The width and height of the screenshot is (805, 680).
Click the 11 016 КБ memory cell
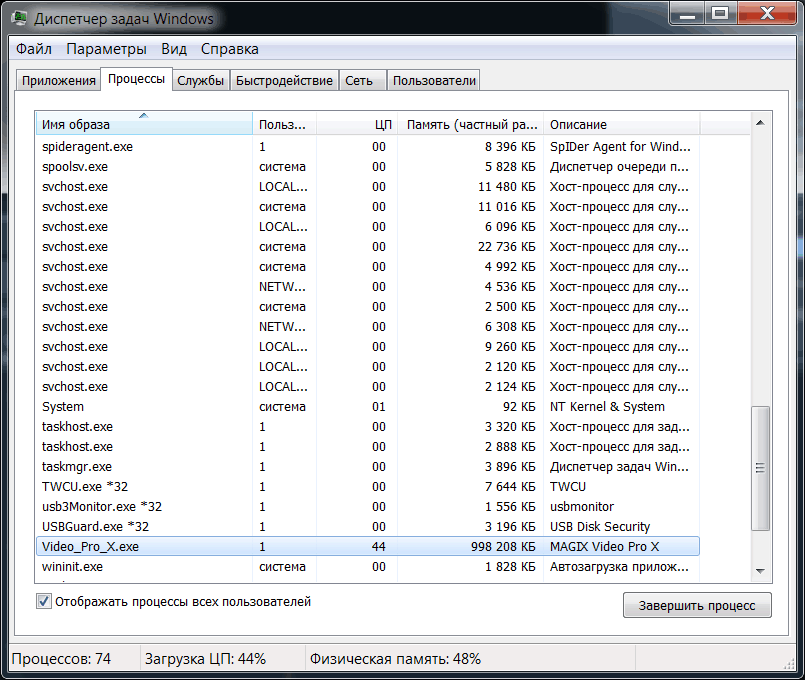tap(507, 207)
